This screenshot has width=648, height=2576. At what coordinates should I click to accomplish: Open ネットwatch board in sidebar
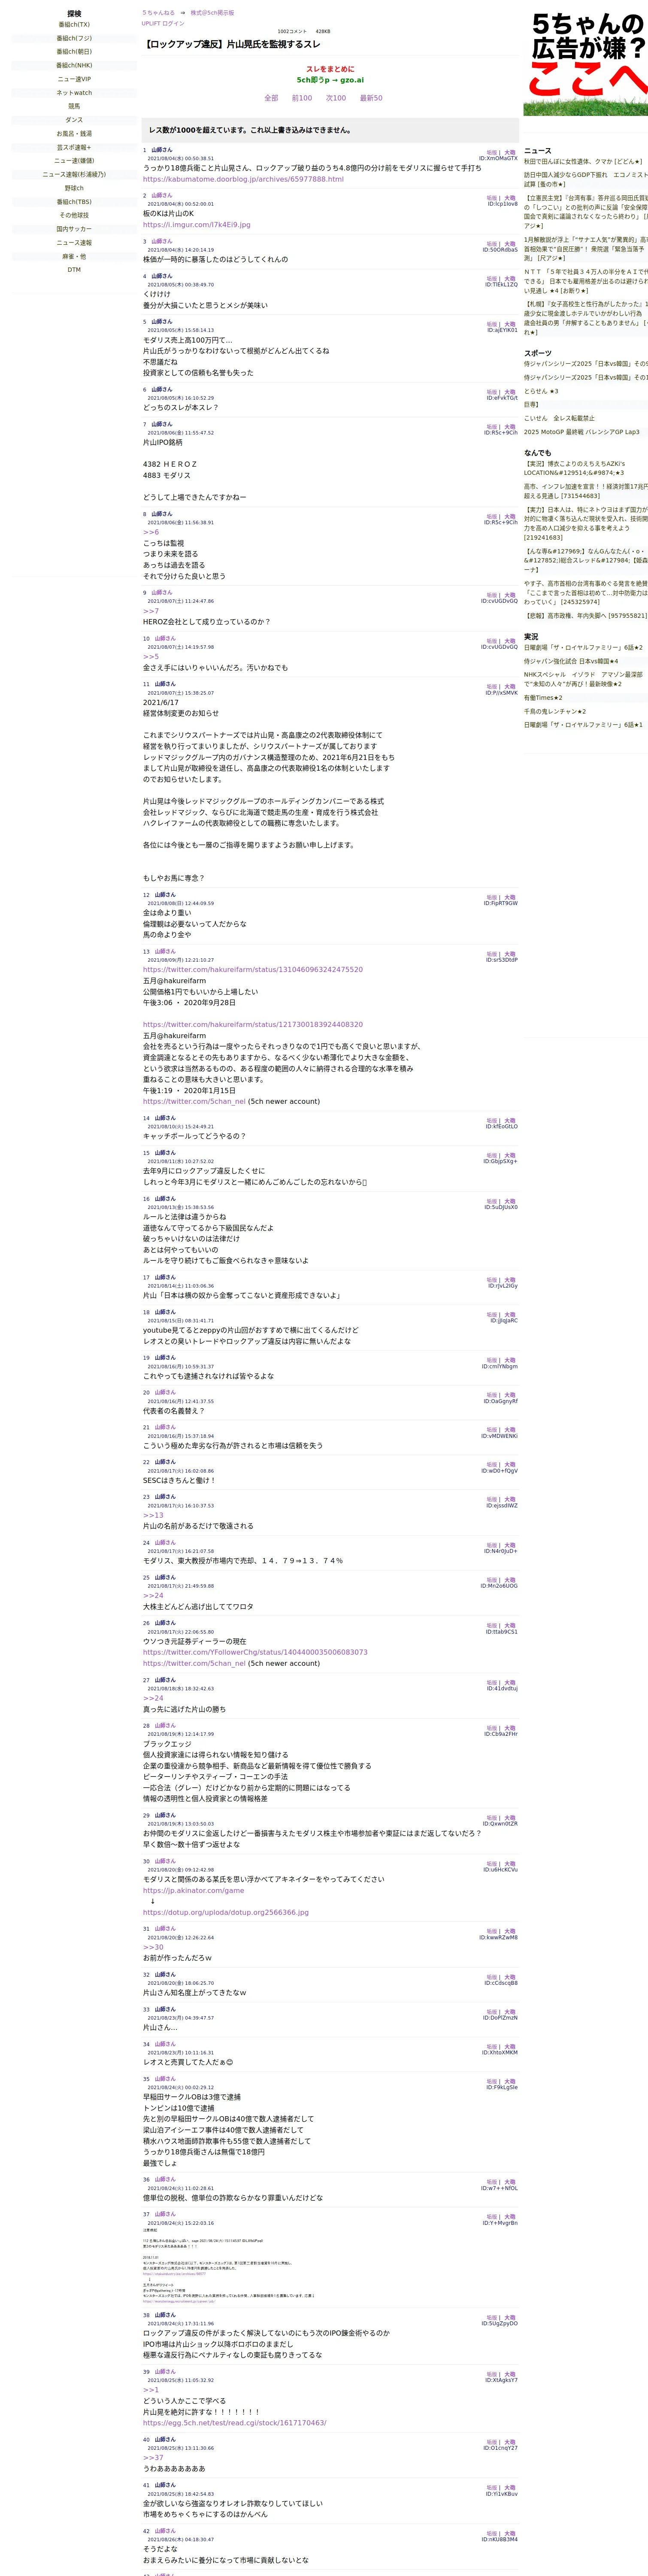tap(74, 93)
